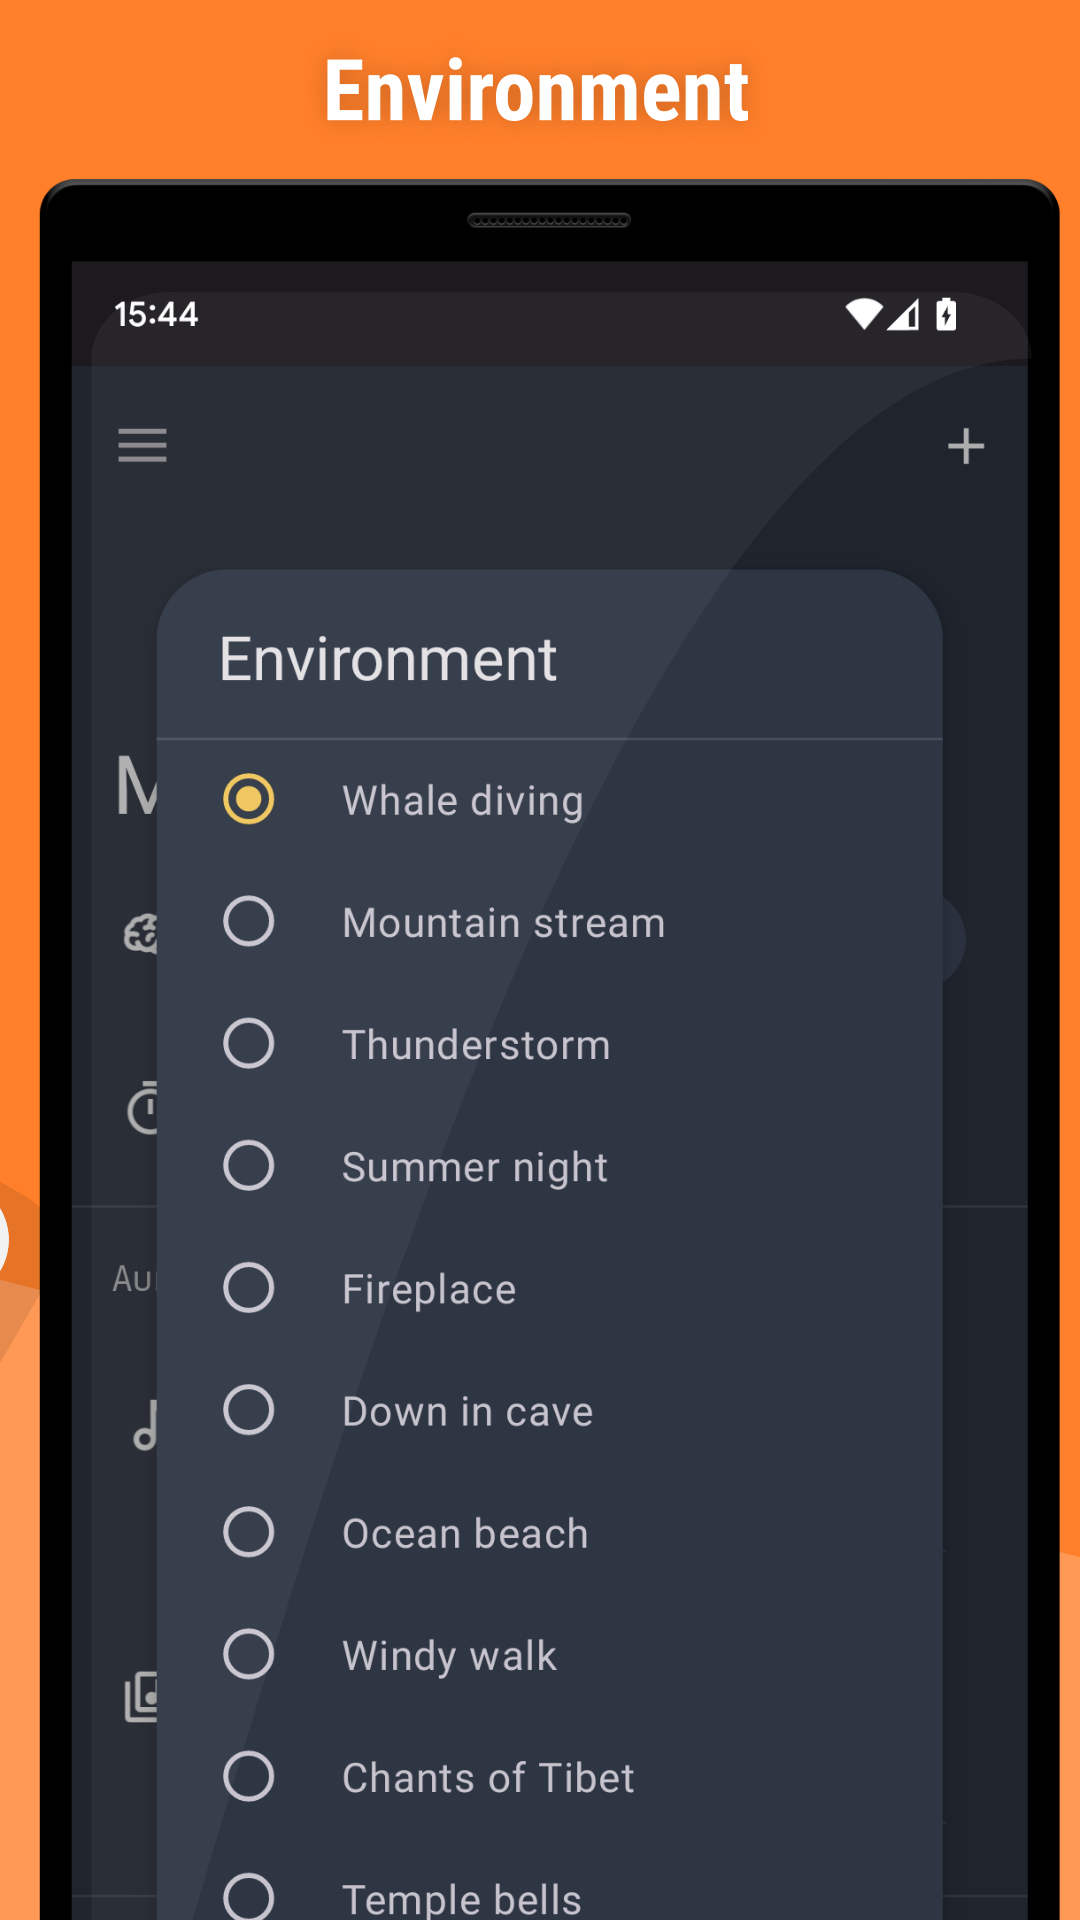This screenshot has width=1080, height=1920.
Task: Tap the plus add icon
Action: [965, 446]
